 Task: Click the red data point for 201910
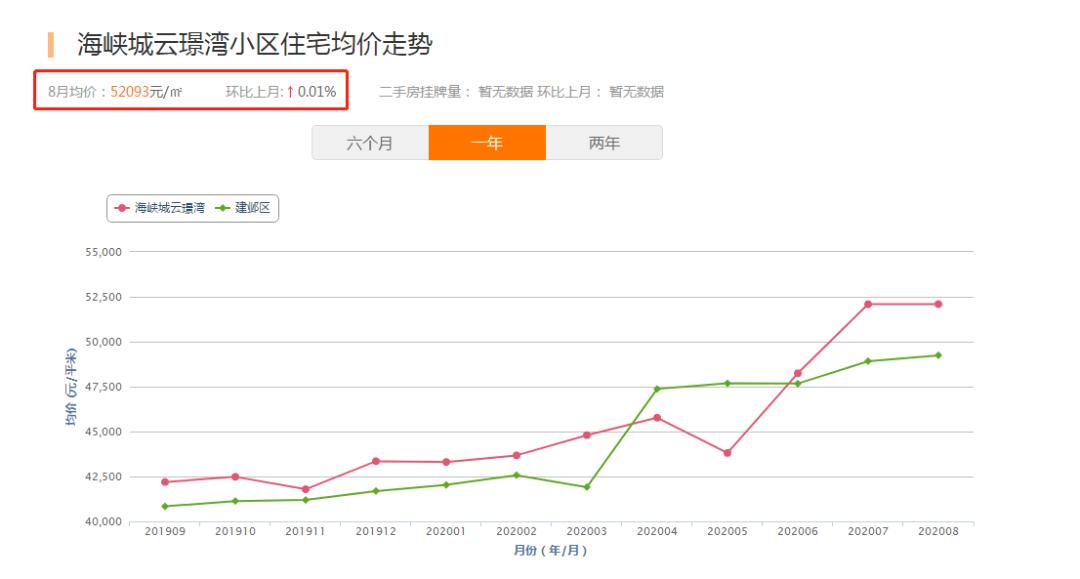235,476
